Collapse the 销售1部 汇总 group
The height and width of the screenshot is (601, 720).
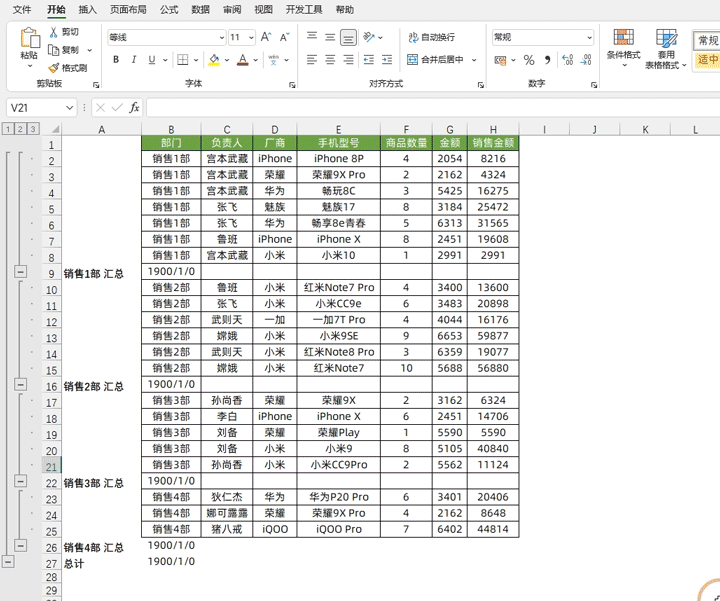pos(20,272)
